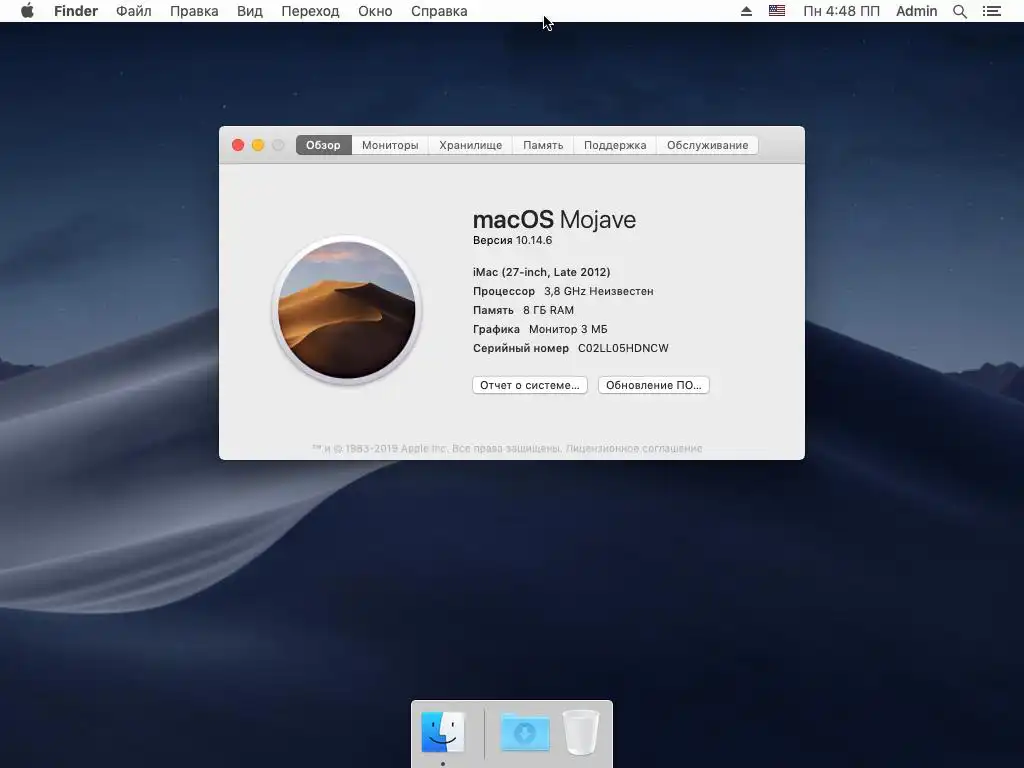
Task: Open the Окно menu
Action: (375, 11)
